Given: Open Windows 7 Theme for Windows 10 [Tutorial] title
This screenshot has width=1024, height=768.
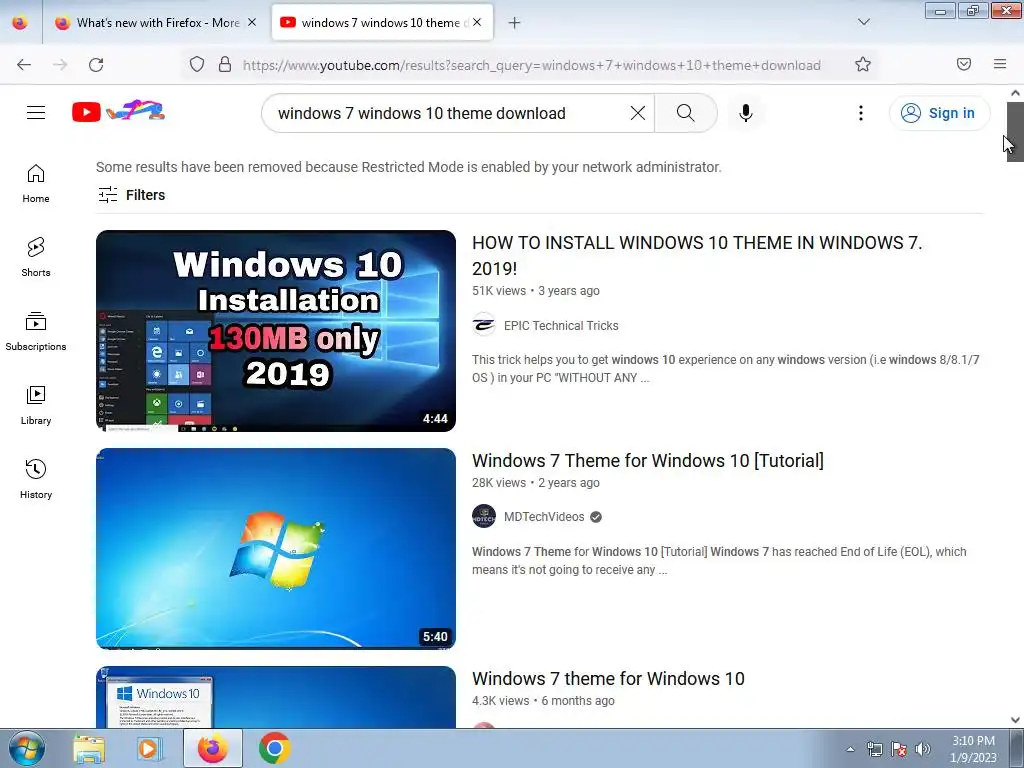Looking at the screenshot, I should tap(648, 460).
